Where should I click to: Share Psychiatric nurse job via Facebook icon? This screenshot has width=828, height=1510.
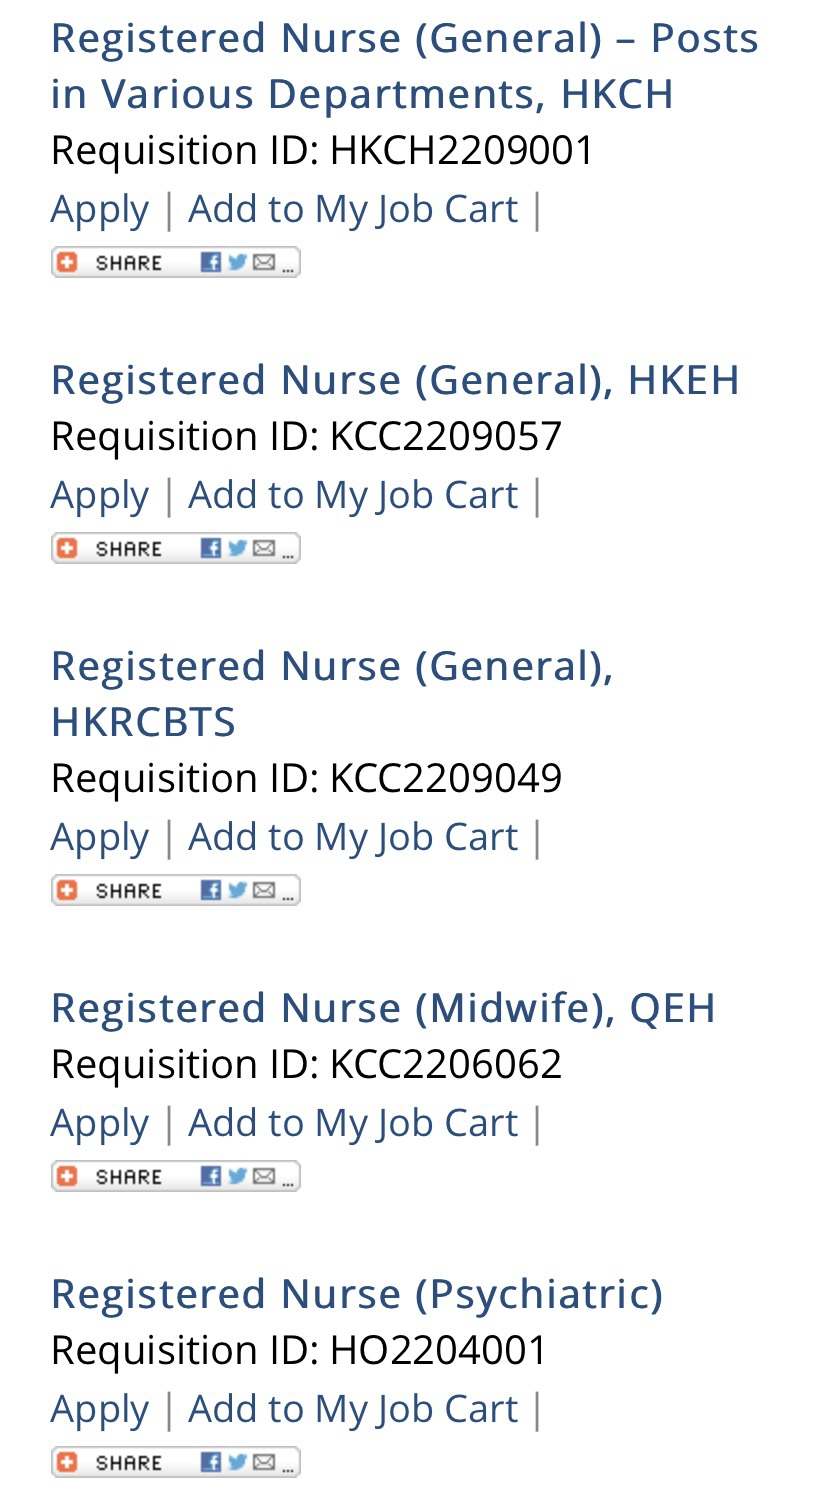(211, 1462)
